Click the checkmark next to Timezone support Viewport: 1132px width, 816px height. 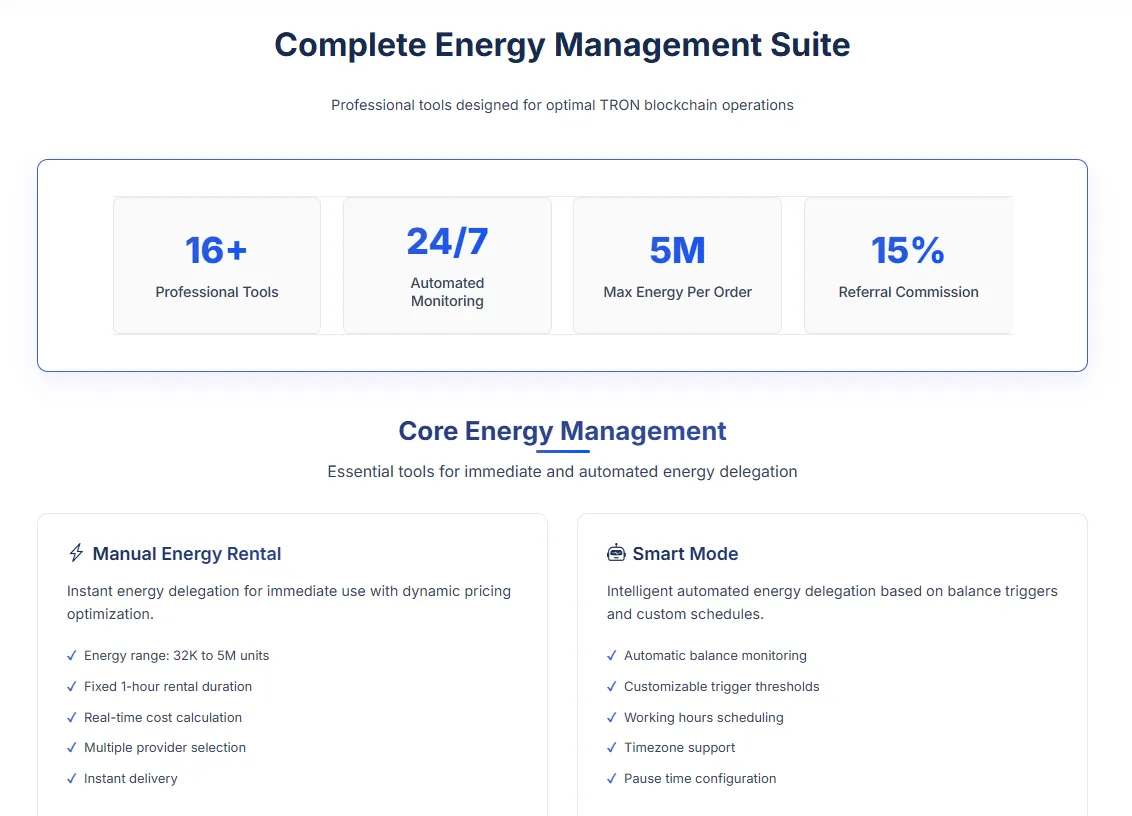(611, 748)
